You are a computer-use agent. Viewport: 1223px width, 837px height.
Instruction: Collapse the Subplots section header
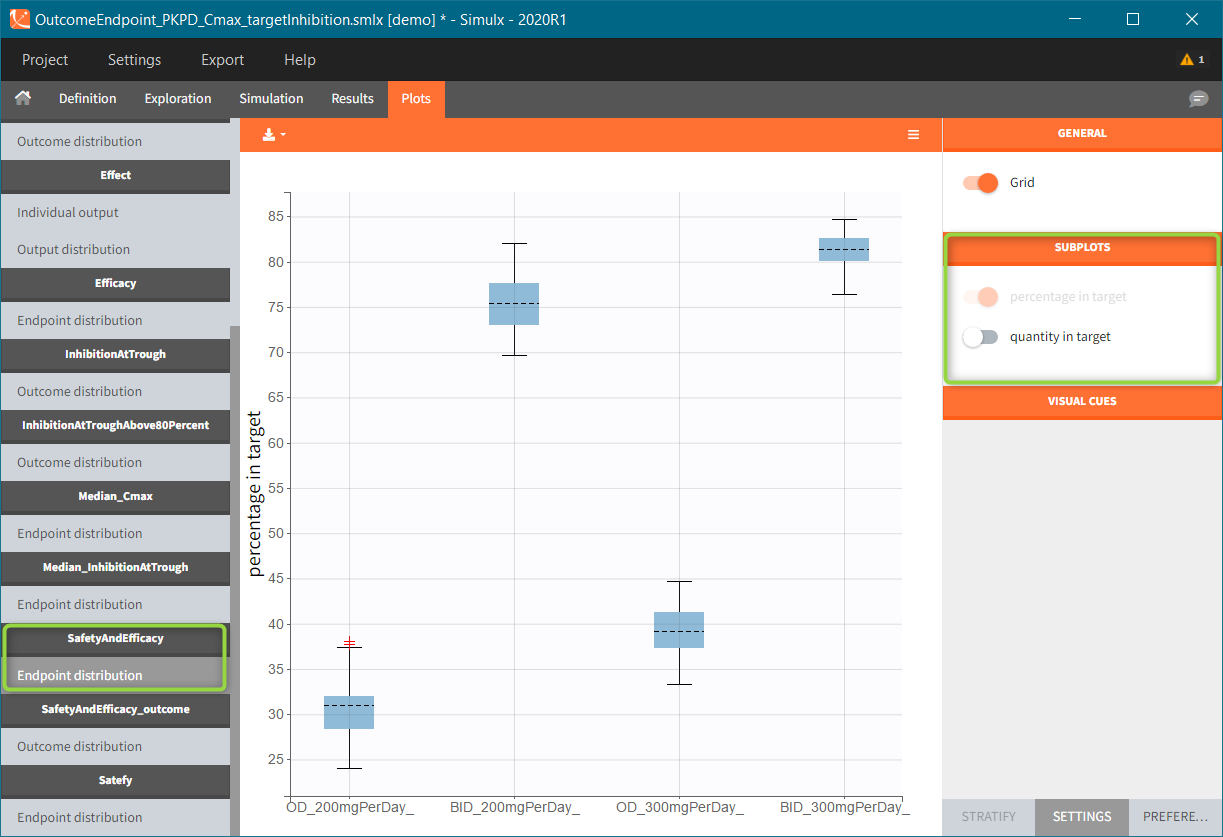point(1082,248)
